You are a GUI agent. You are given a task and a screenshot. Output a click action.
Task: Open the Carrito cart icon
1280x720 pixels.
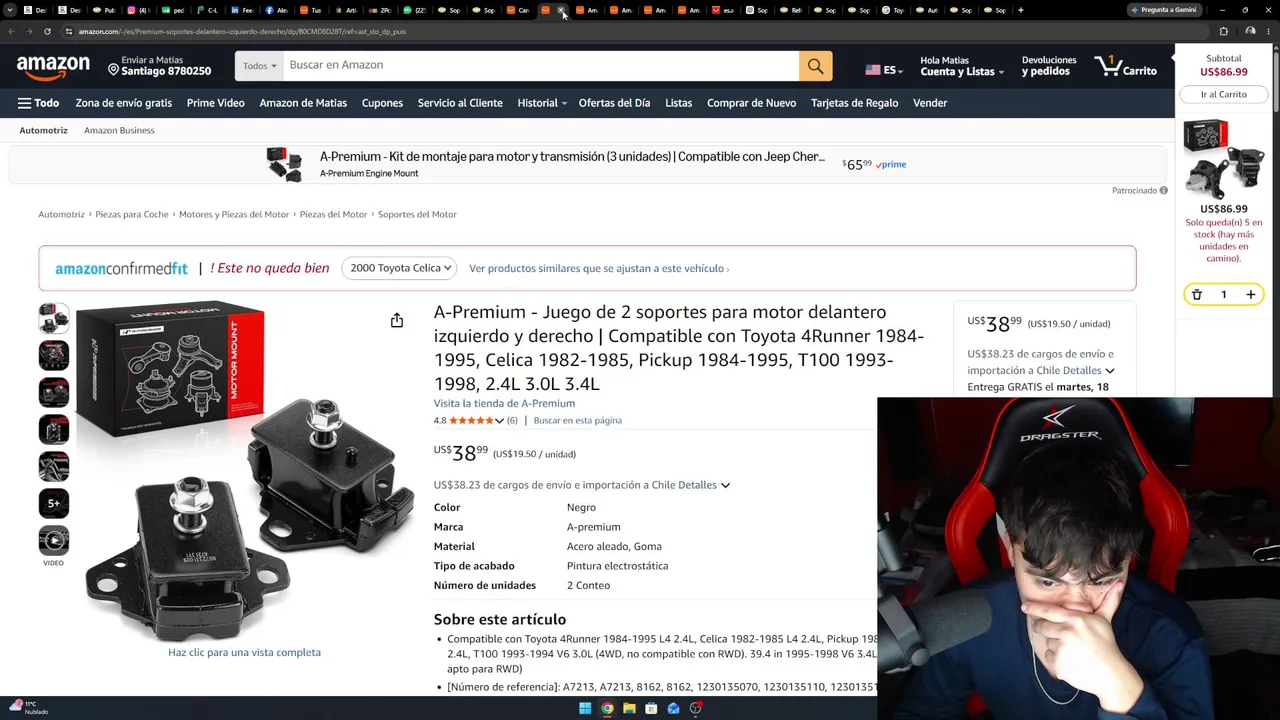pyautogui.click(x=1126, y=66)
